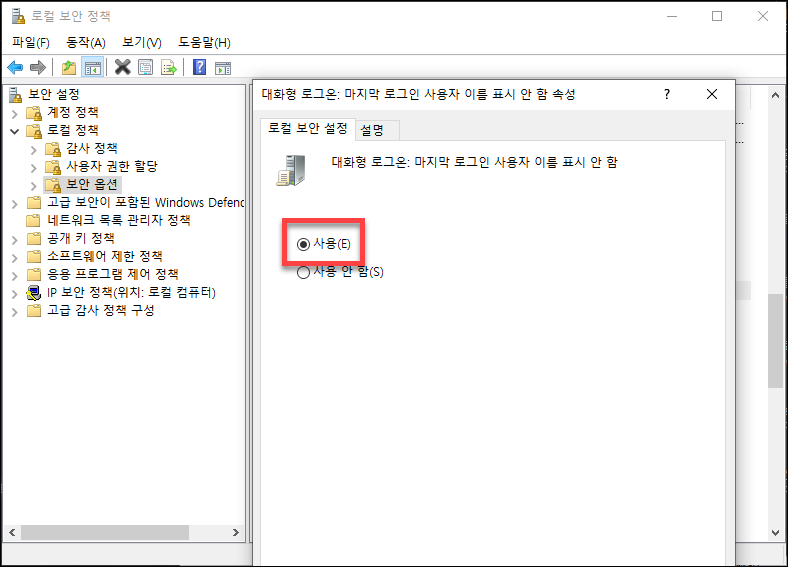Click the right pane vertical scrollbar thumb
Viewport: 788px width, 567px height.
pos(775,341)
